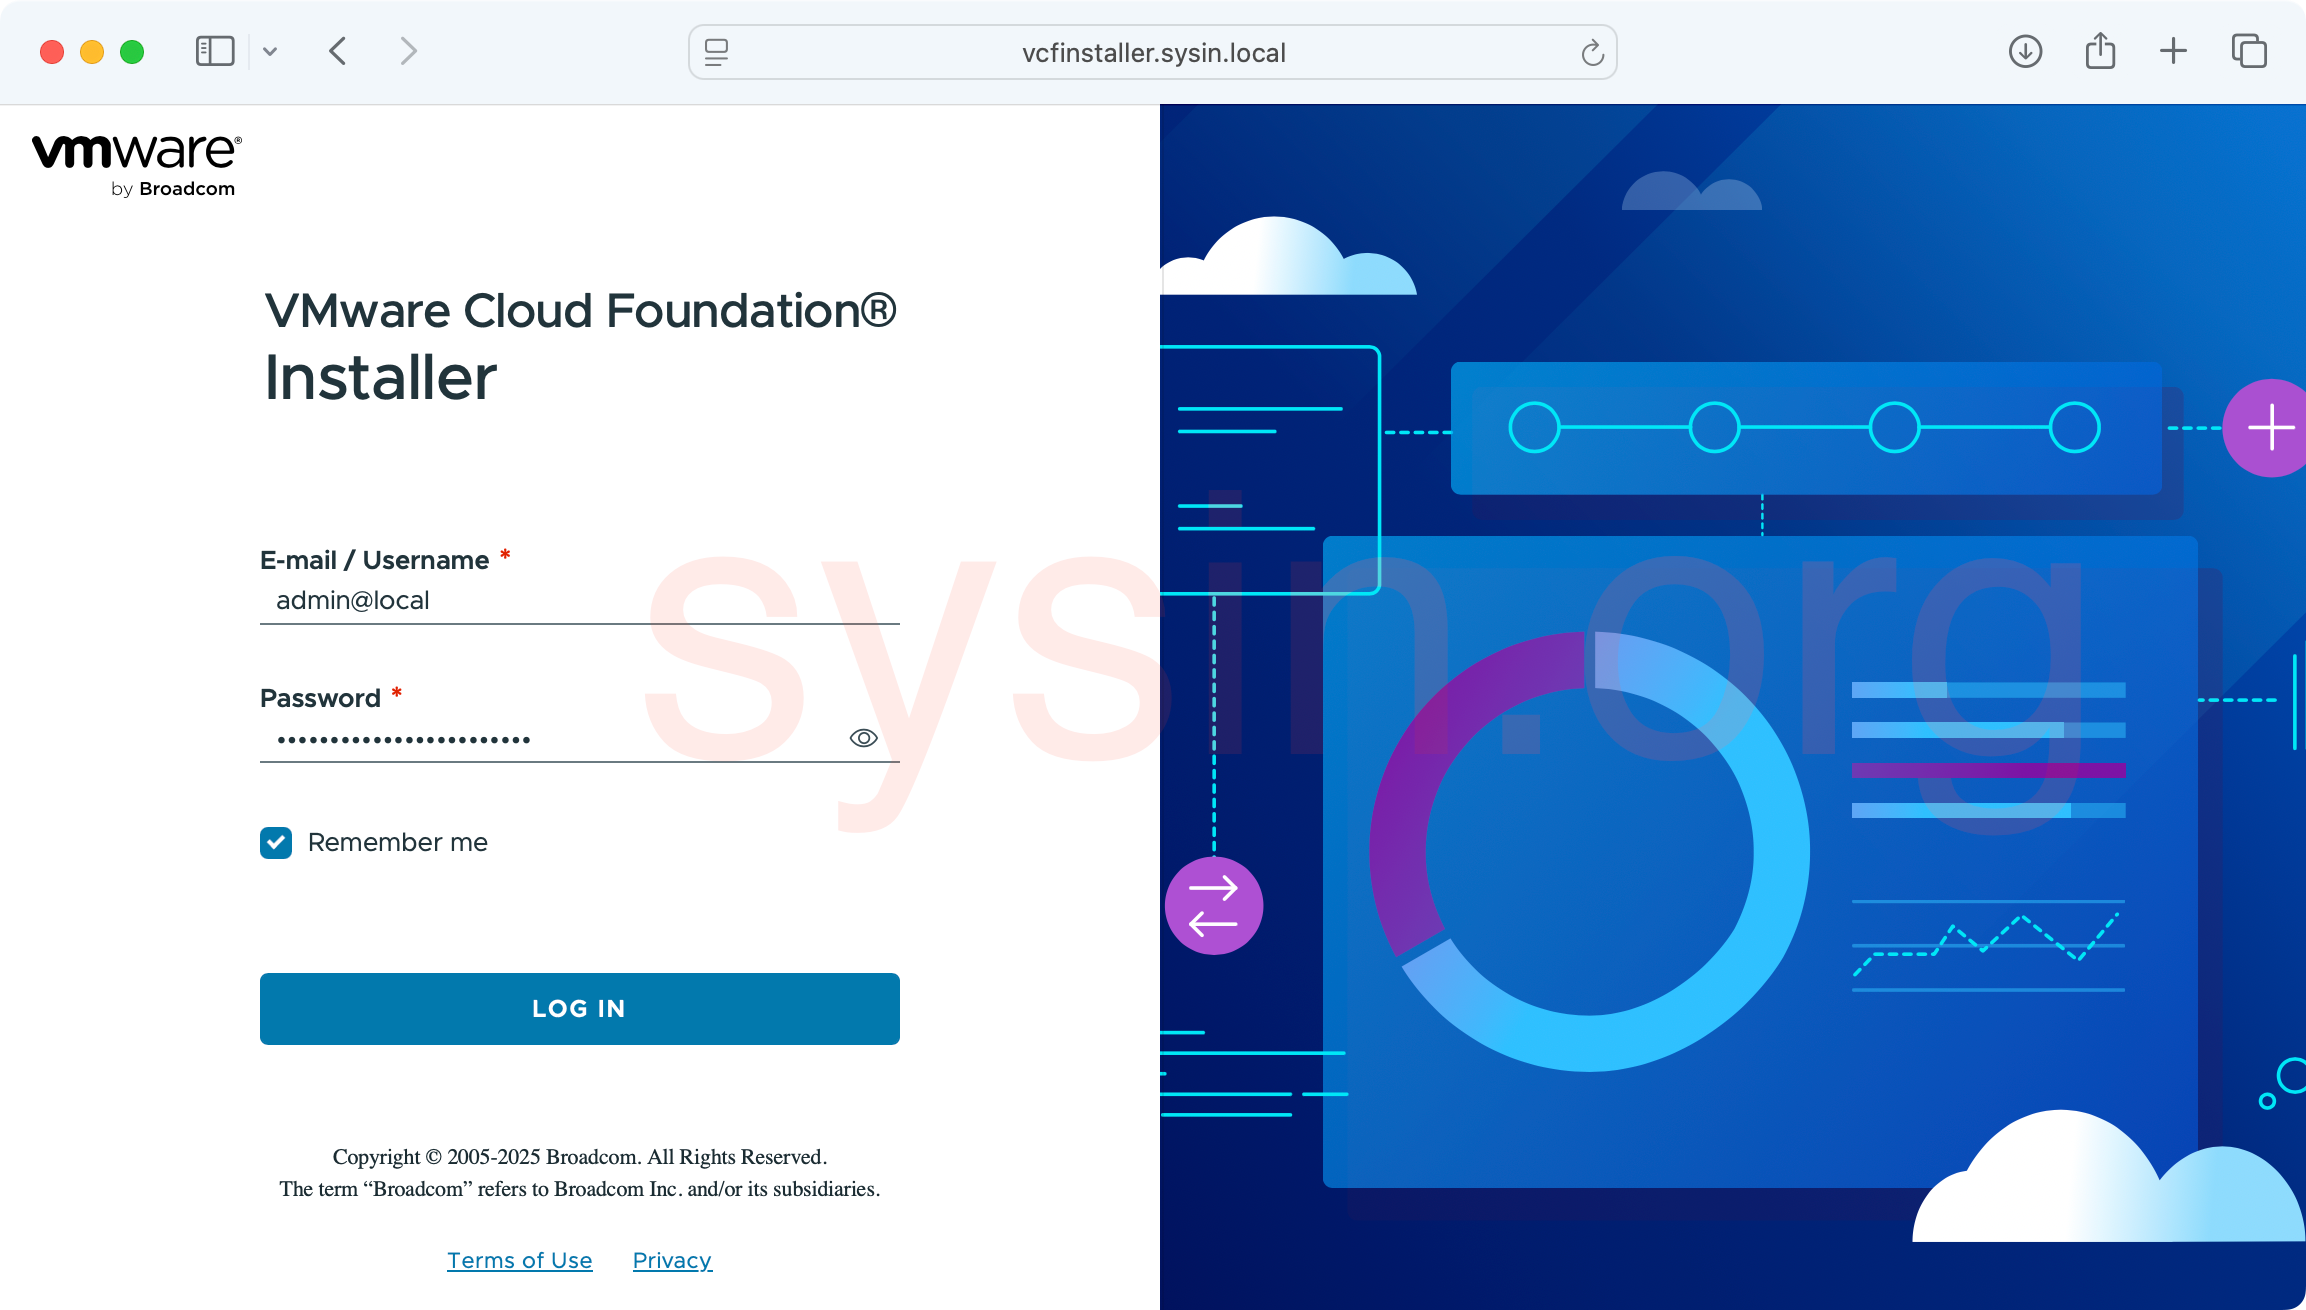Toggle the Safari sidebar icon

coord(214,51)
